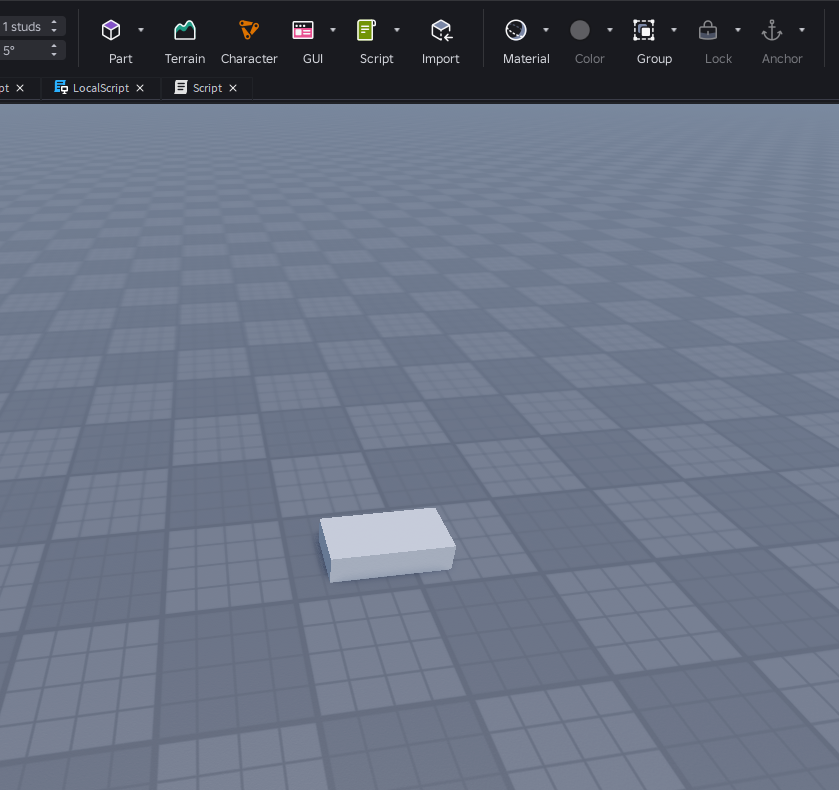Click the Group tool icon
Screen dimensions: 839x790
click(644, 31)
